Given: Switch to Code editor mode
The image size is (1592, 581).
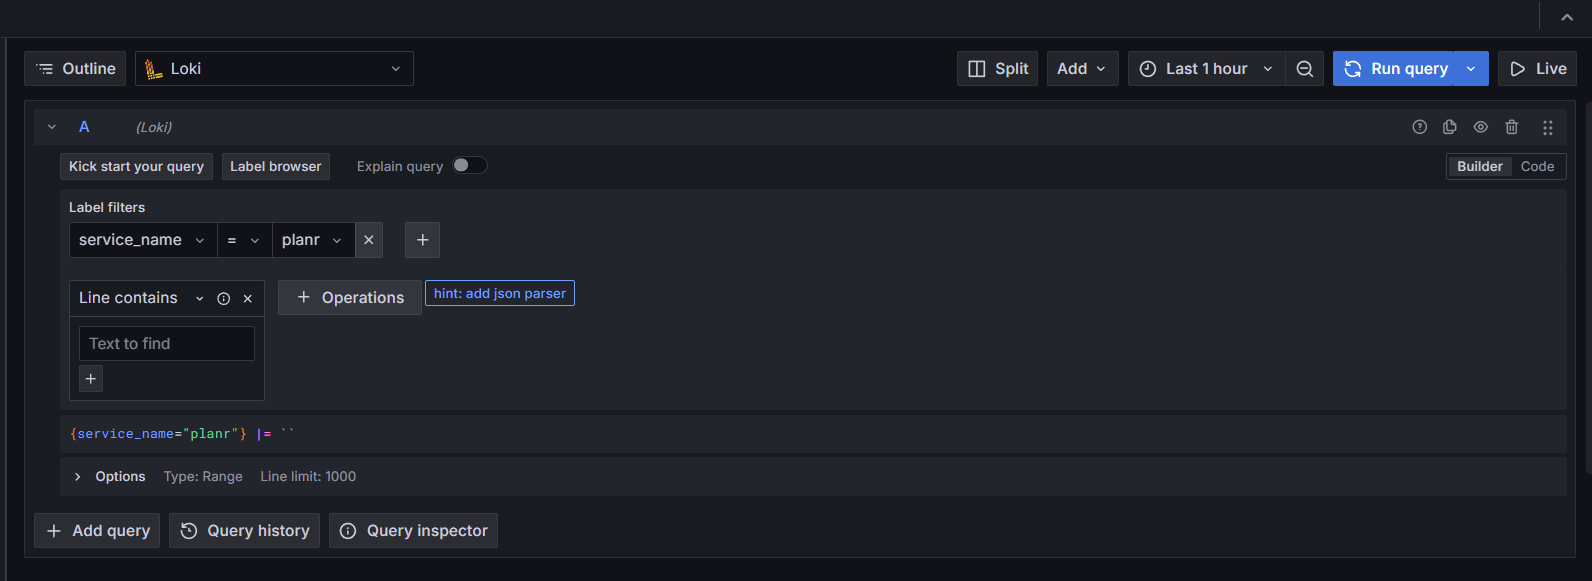Looking at the screenshot, I should 1537,167.
